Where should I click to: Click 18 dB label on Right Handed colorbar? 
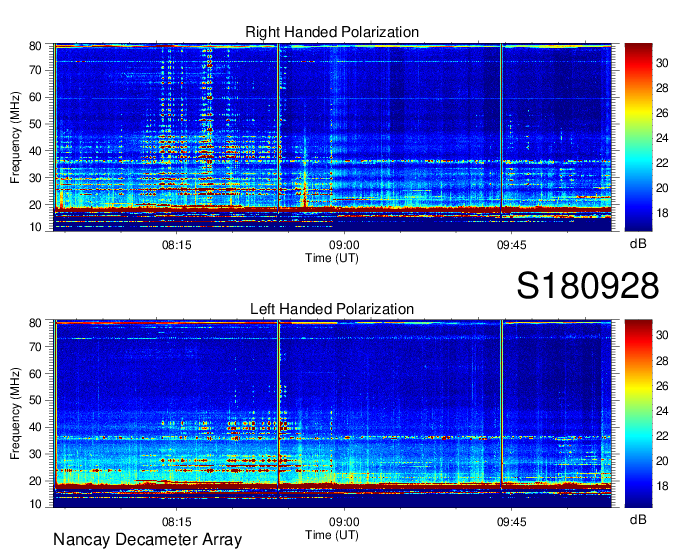point(662,213)
